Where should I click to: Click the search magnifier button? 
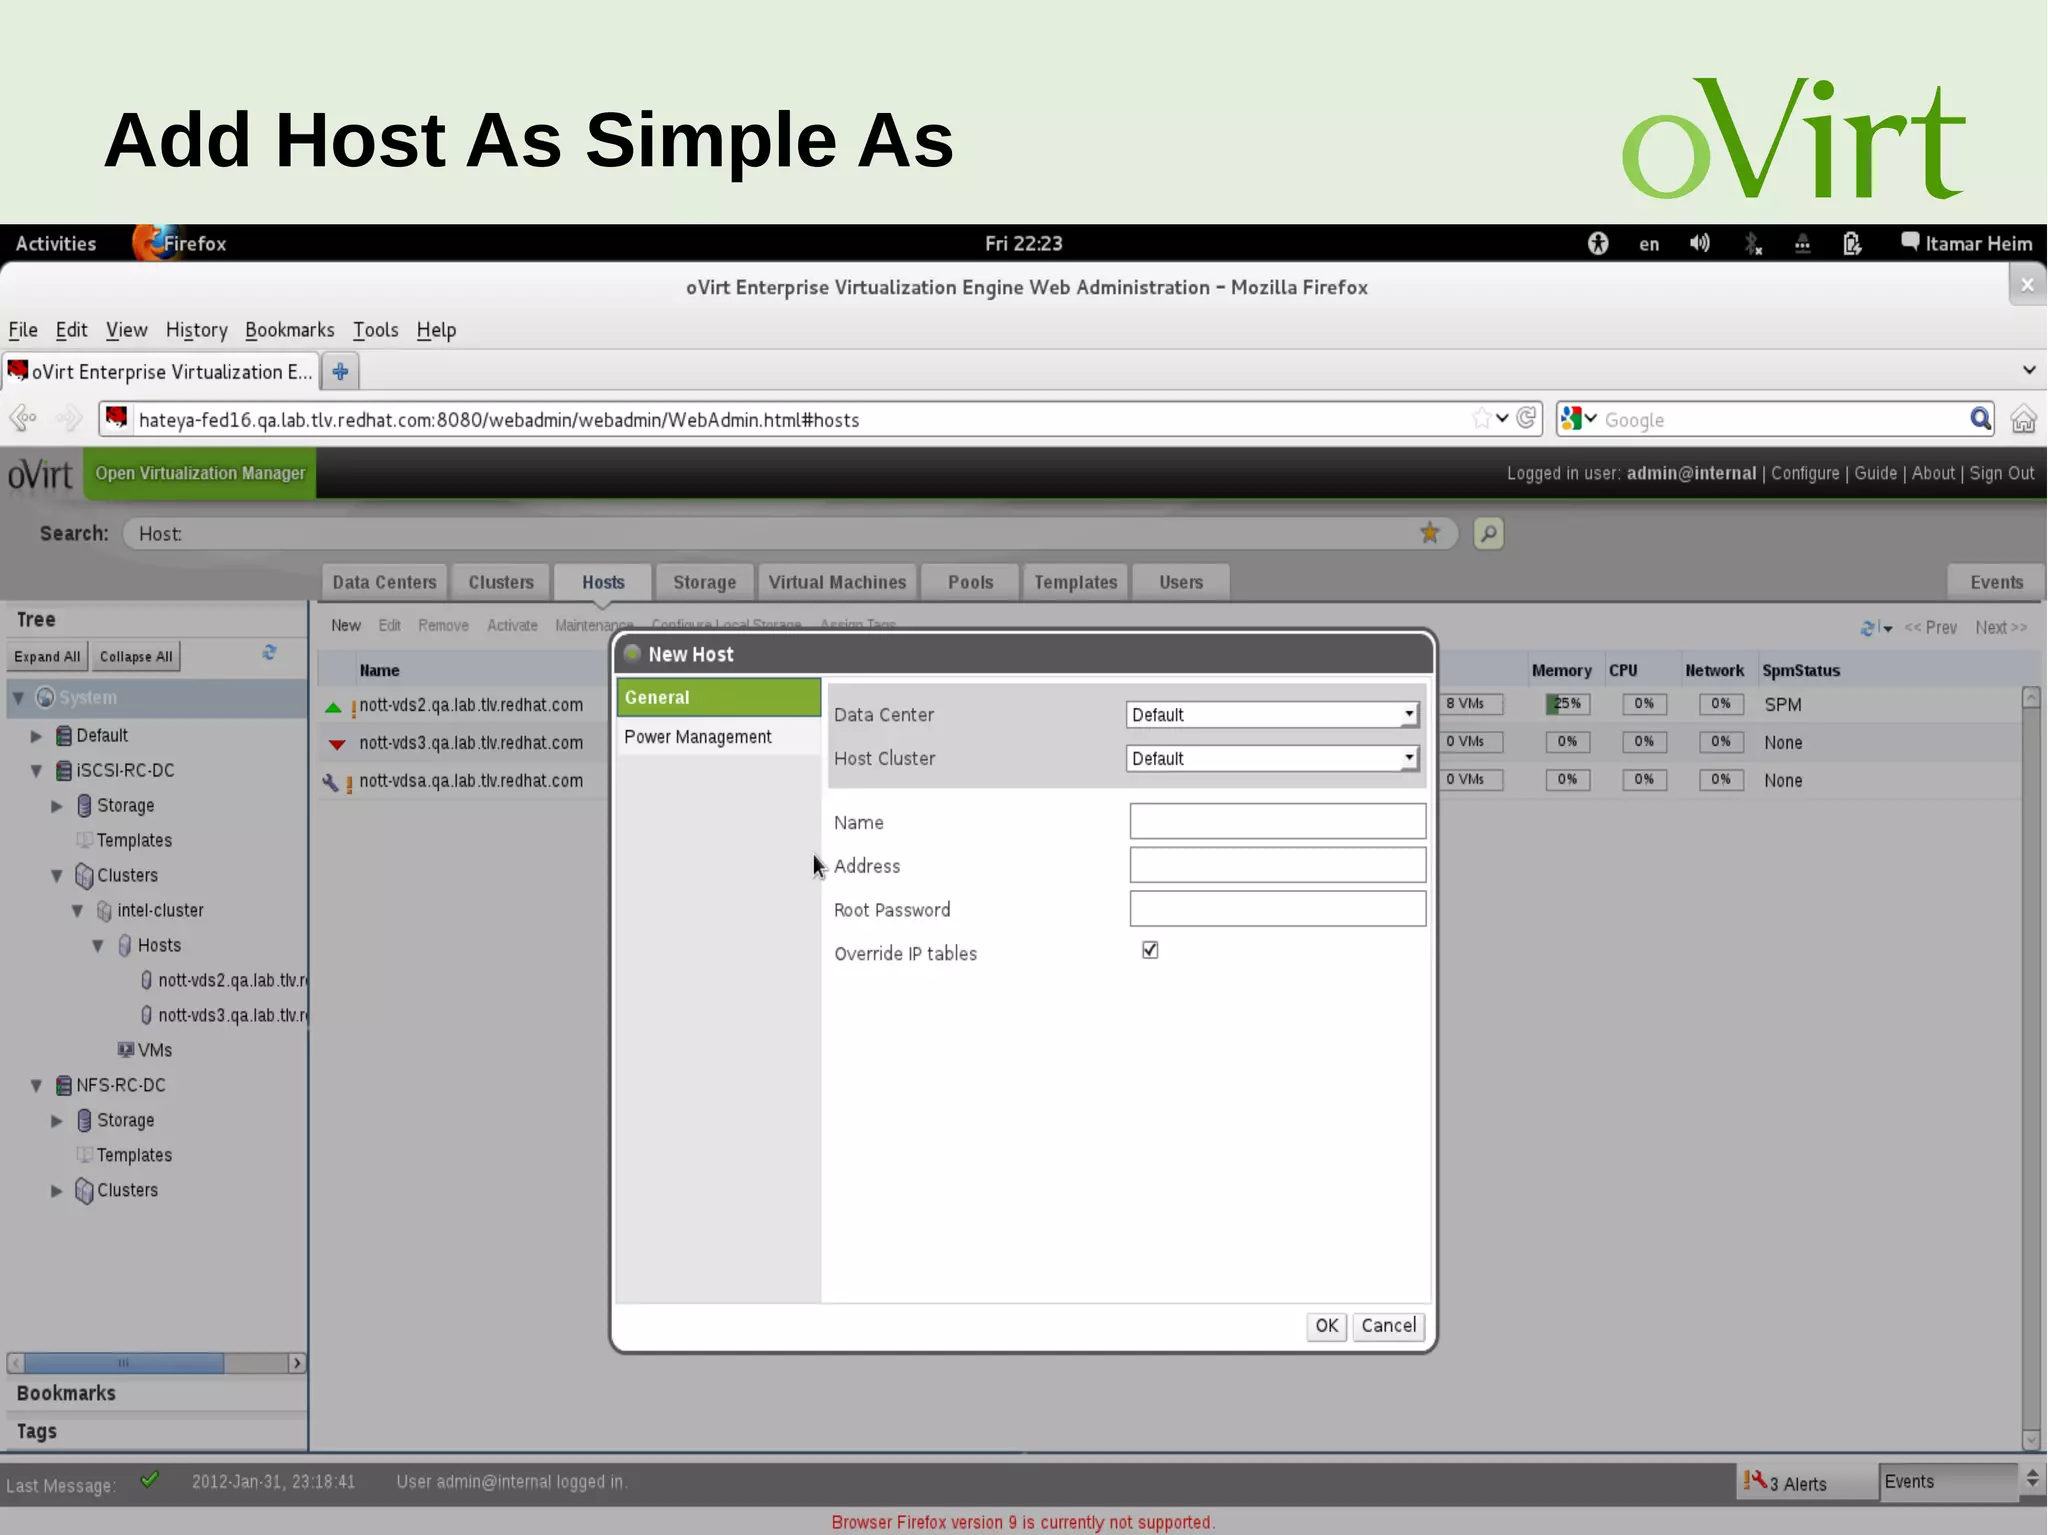coord(1488,534)
